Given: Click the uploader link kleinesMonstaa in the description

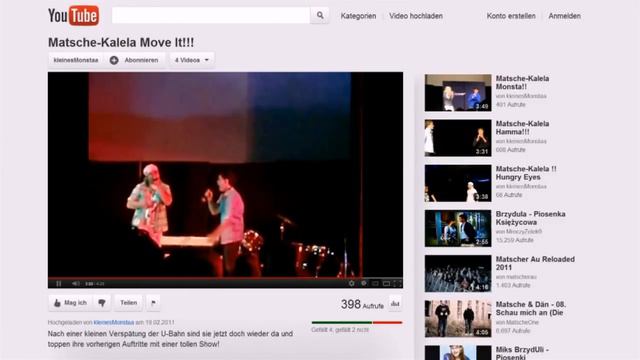Looking at the screenshot, I should coord(113,322).
